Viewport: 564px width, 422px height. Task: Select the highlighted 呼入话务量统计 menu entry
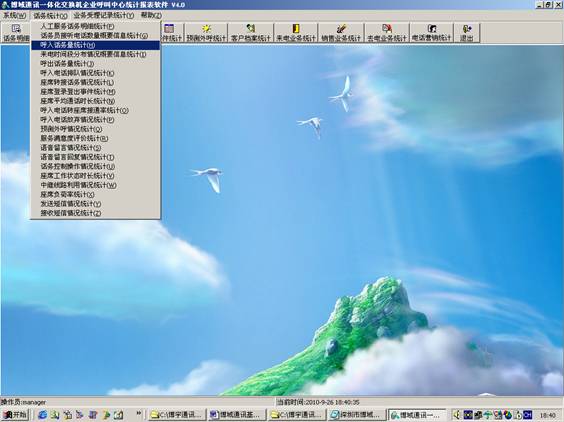(x=95, y=45)
